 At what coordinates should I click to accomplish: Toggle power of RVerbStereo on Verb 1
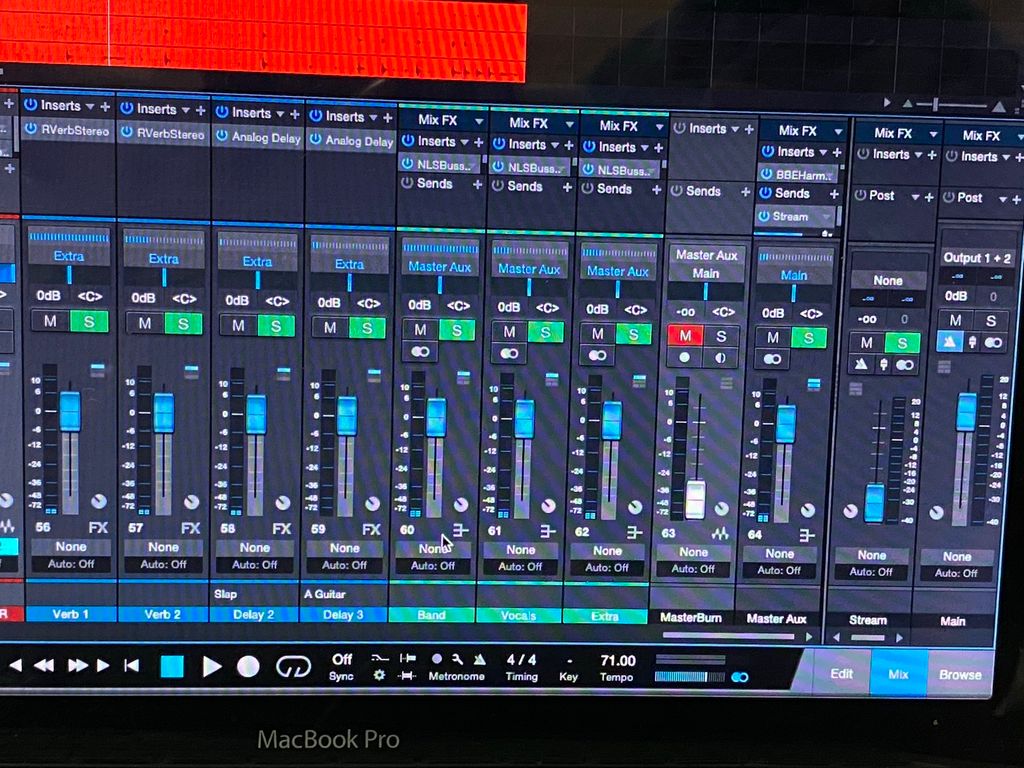click(31, 129)
